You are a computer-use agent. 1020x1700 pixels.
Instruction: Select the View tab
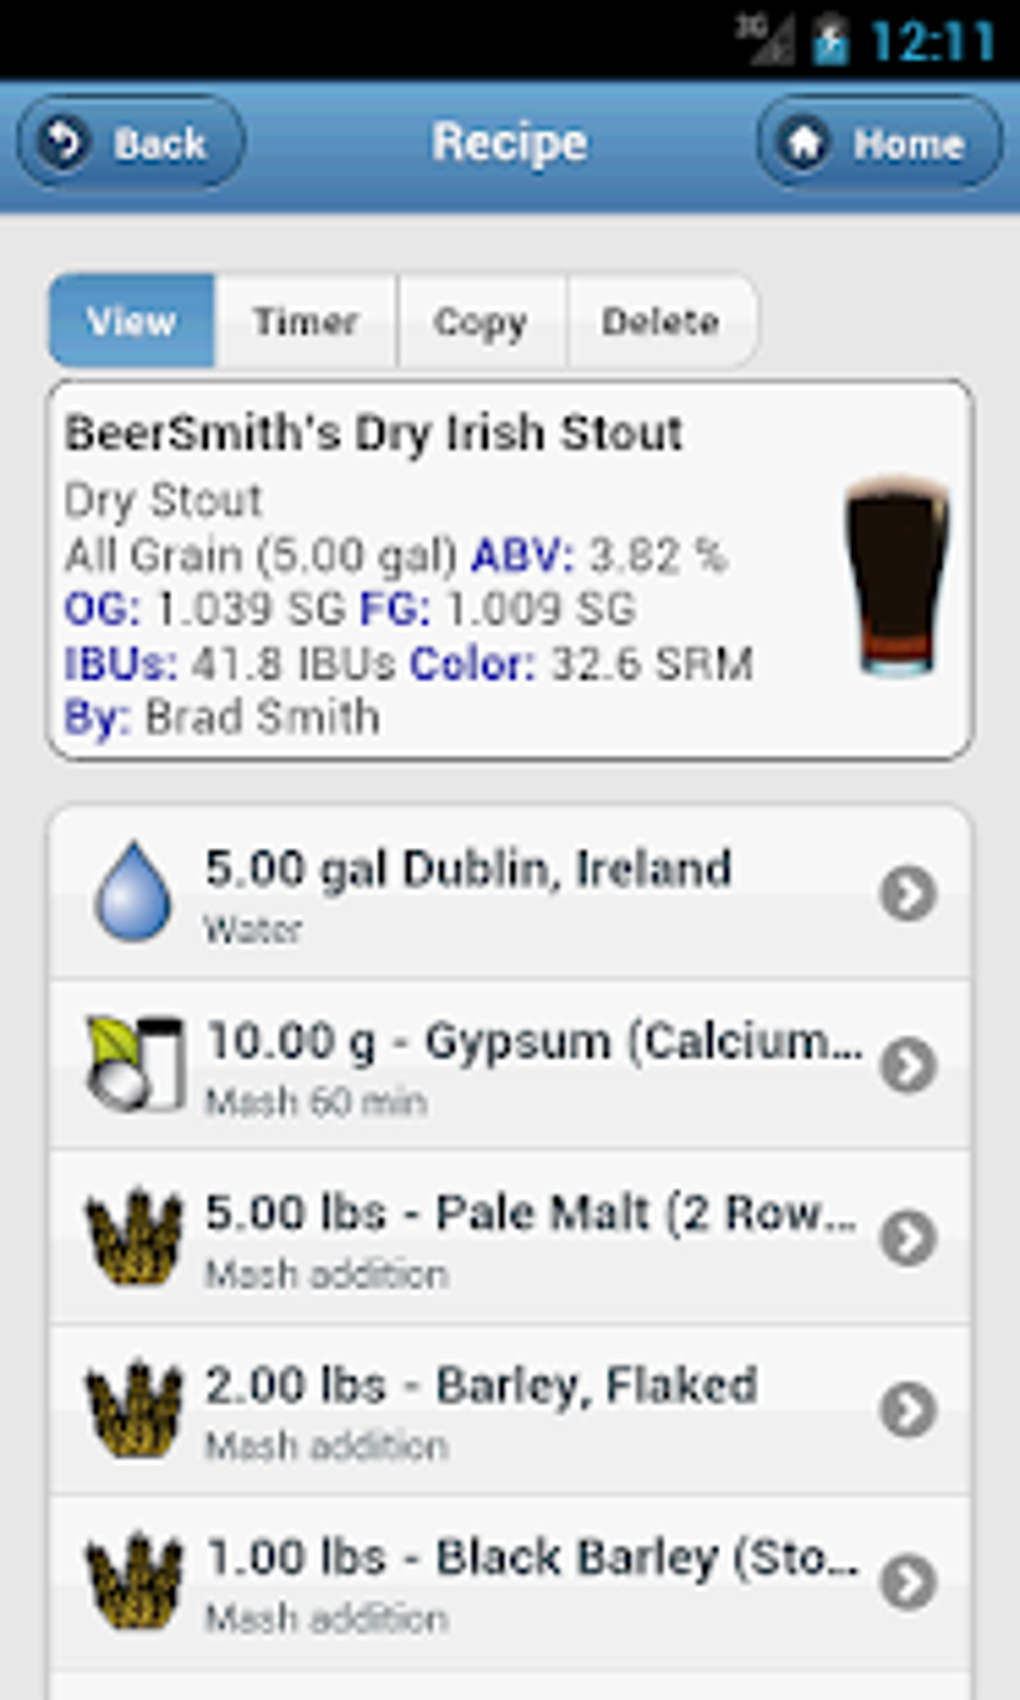click(132, 322)
